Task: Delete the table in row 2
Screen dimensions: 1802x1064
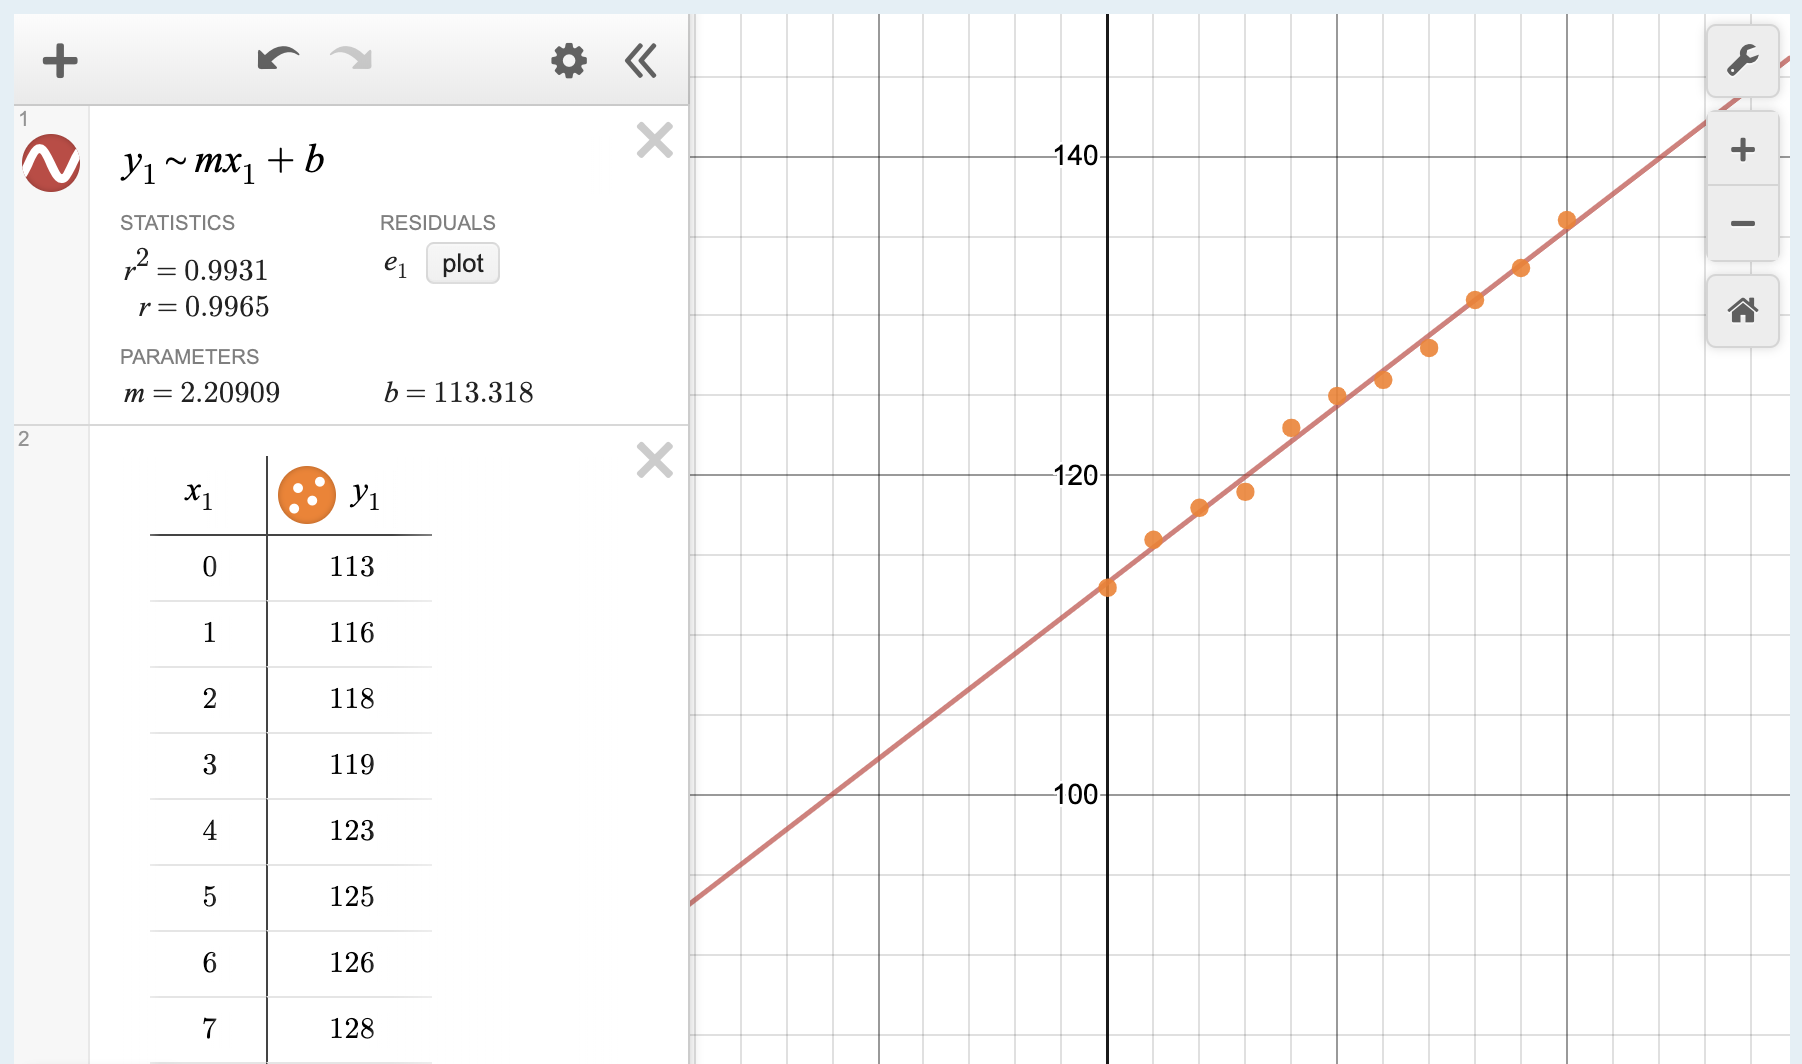Action: 655,461
